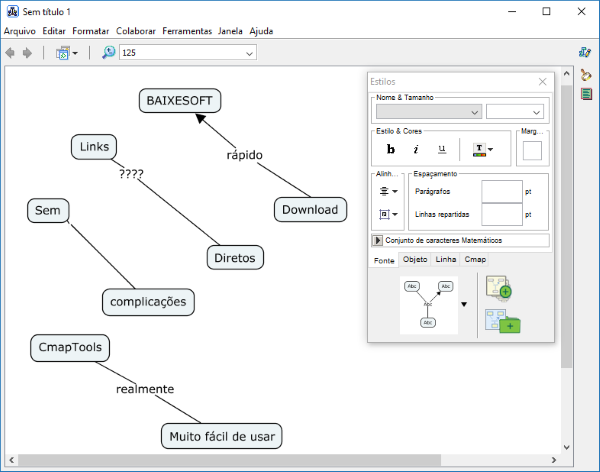Viewport: 600px width, 472px height.
Task: Click the right sidebar brush-and-palette icon
Action: (x=585, y=75)
